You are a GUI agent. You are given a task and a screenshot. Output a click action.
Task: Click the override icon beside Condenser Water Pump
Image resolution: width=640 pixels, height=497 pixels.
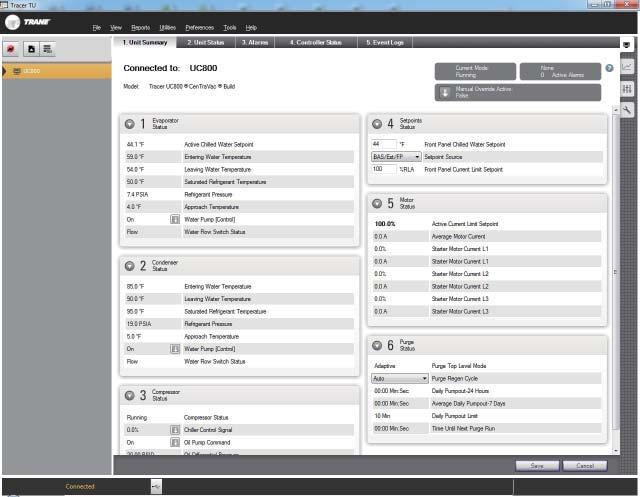pyautogui.click(x=175, y=349)
